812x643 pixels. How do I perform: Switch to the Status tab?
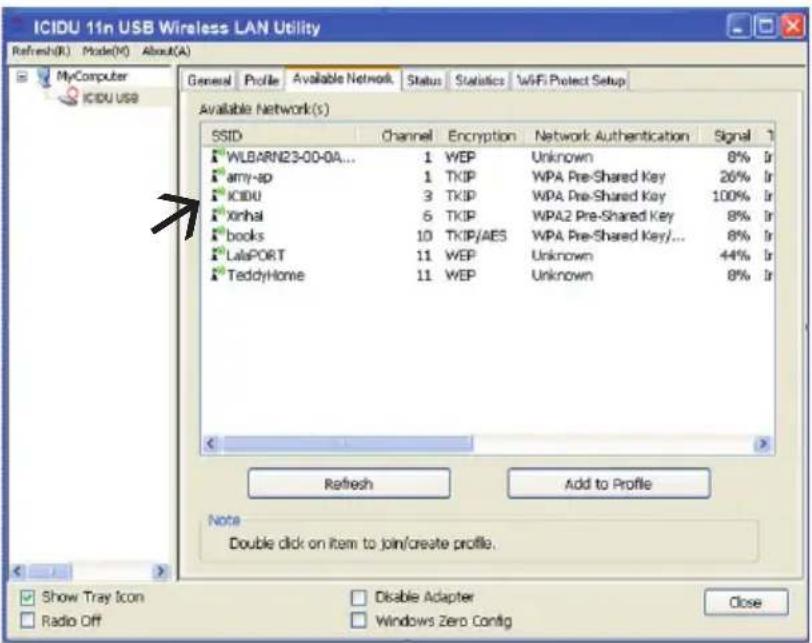click(424, 81)
